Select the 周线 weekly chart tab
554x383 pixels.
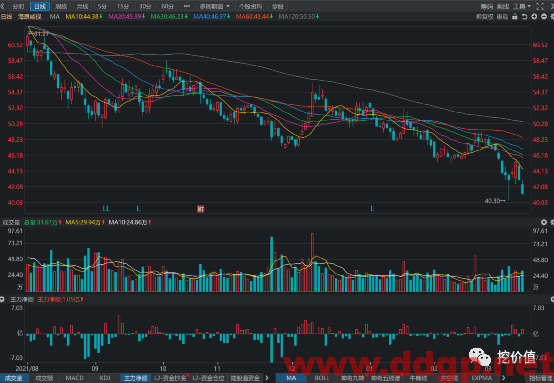click(x=61, y=6)
